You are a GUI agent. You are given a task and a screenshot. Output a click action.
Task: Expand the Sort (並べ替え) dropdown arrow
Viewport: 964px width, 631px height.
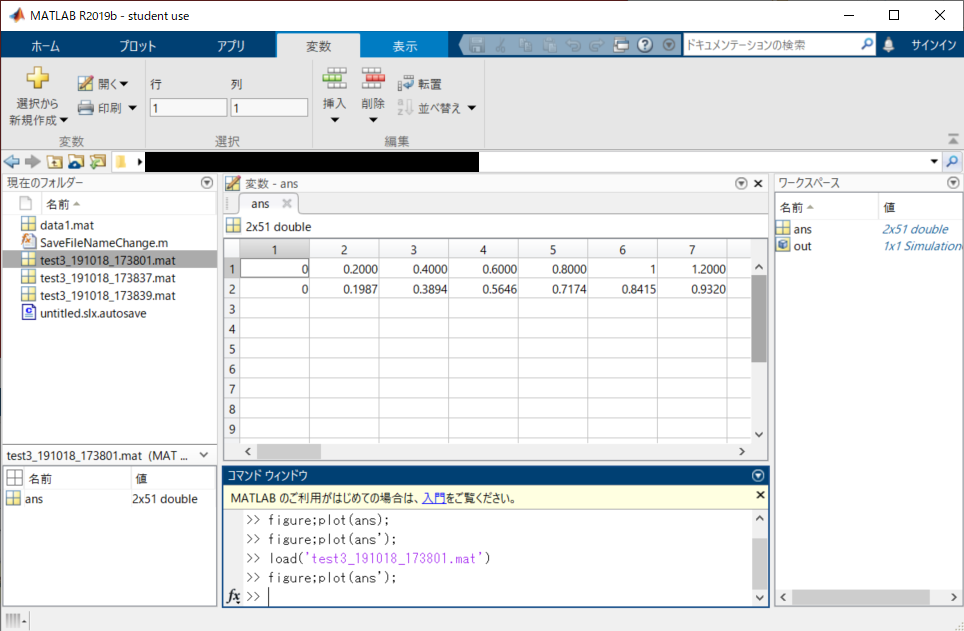[x=472, y=108]
